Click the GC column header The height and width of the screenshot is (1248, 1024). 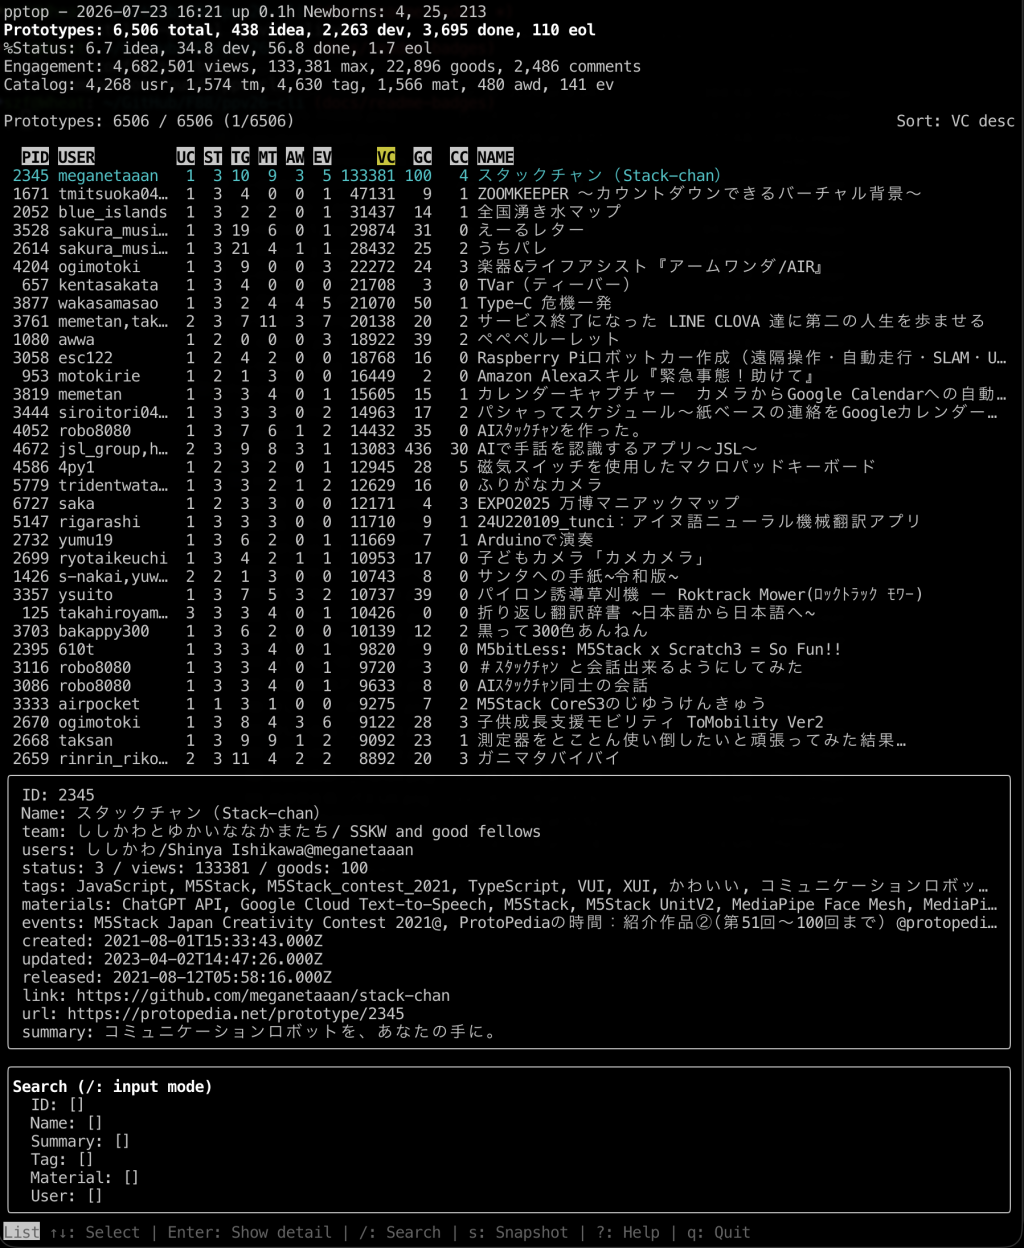(422, 157)
